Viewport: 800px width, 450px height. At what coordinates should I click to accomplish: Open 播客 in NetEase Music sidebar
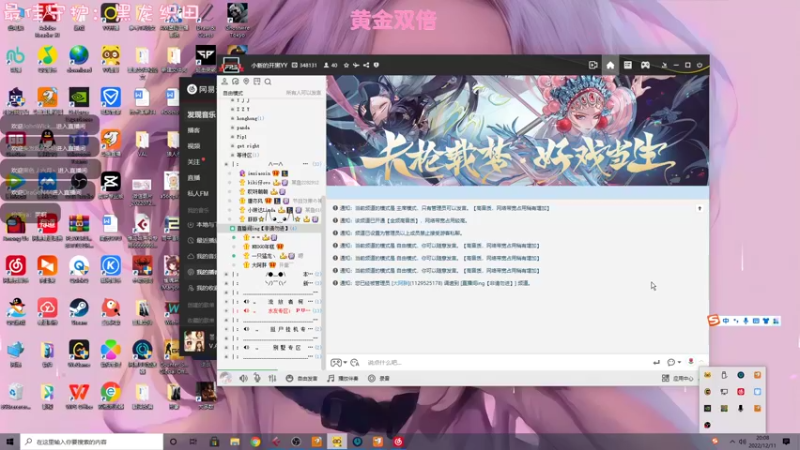tap(193, 130)
